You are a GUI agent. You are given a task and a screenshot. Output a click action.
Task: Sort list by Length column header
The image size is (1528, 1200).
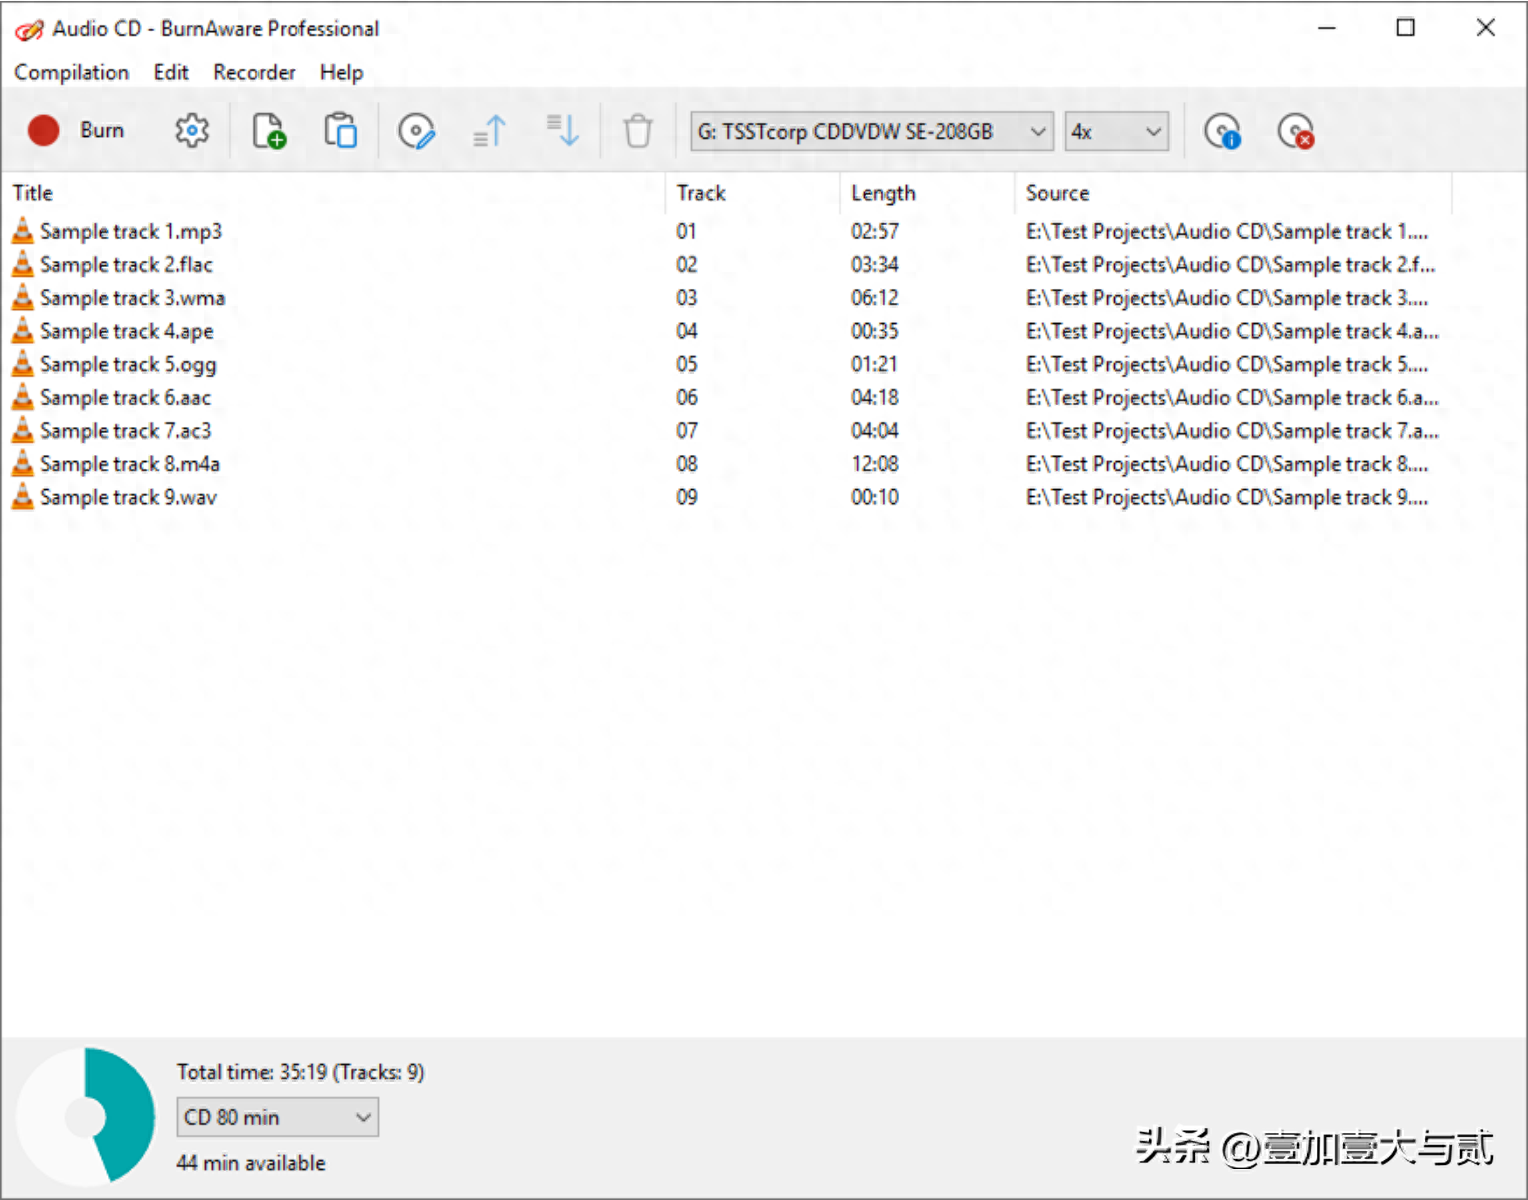[883, 193]
